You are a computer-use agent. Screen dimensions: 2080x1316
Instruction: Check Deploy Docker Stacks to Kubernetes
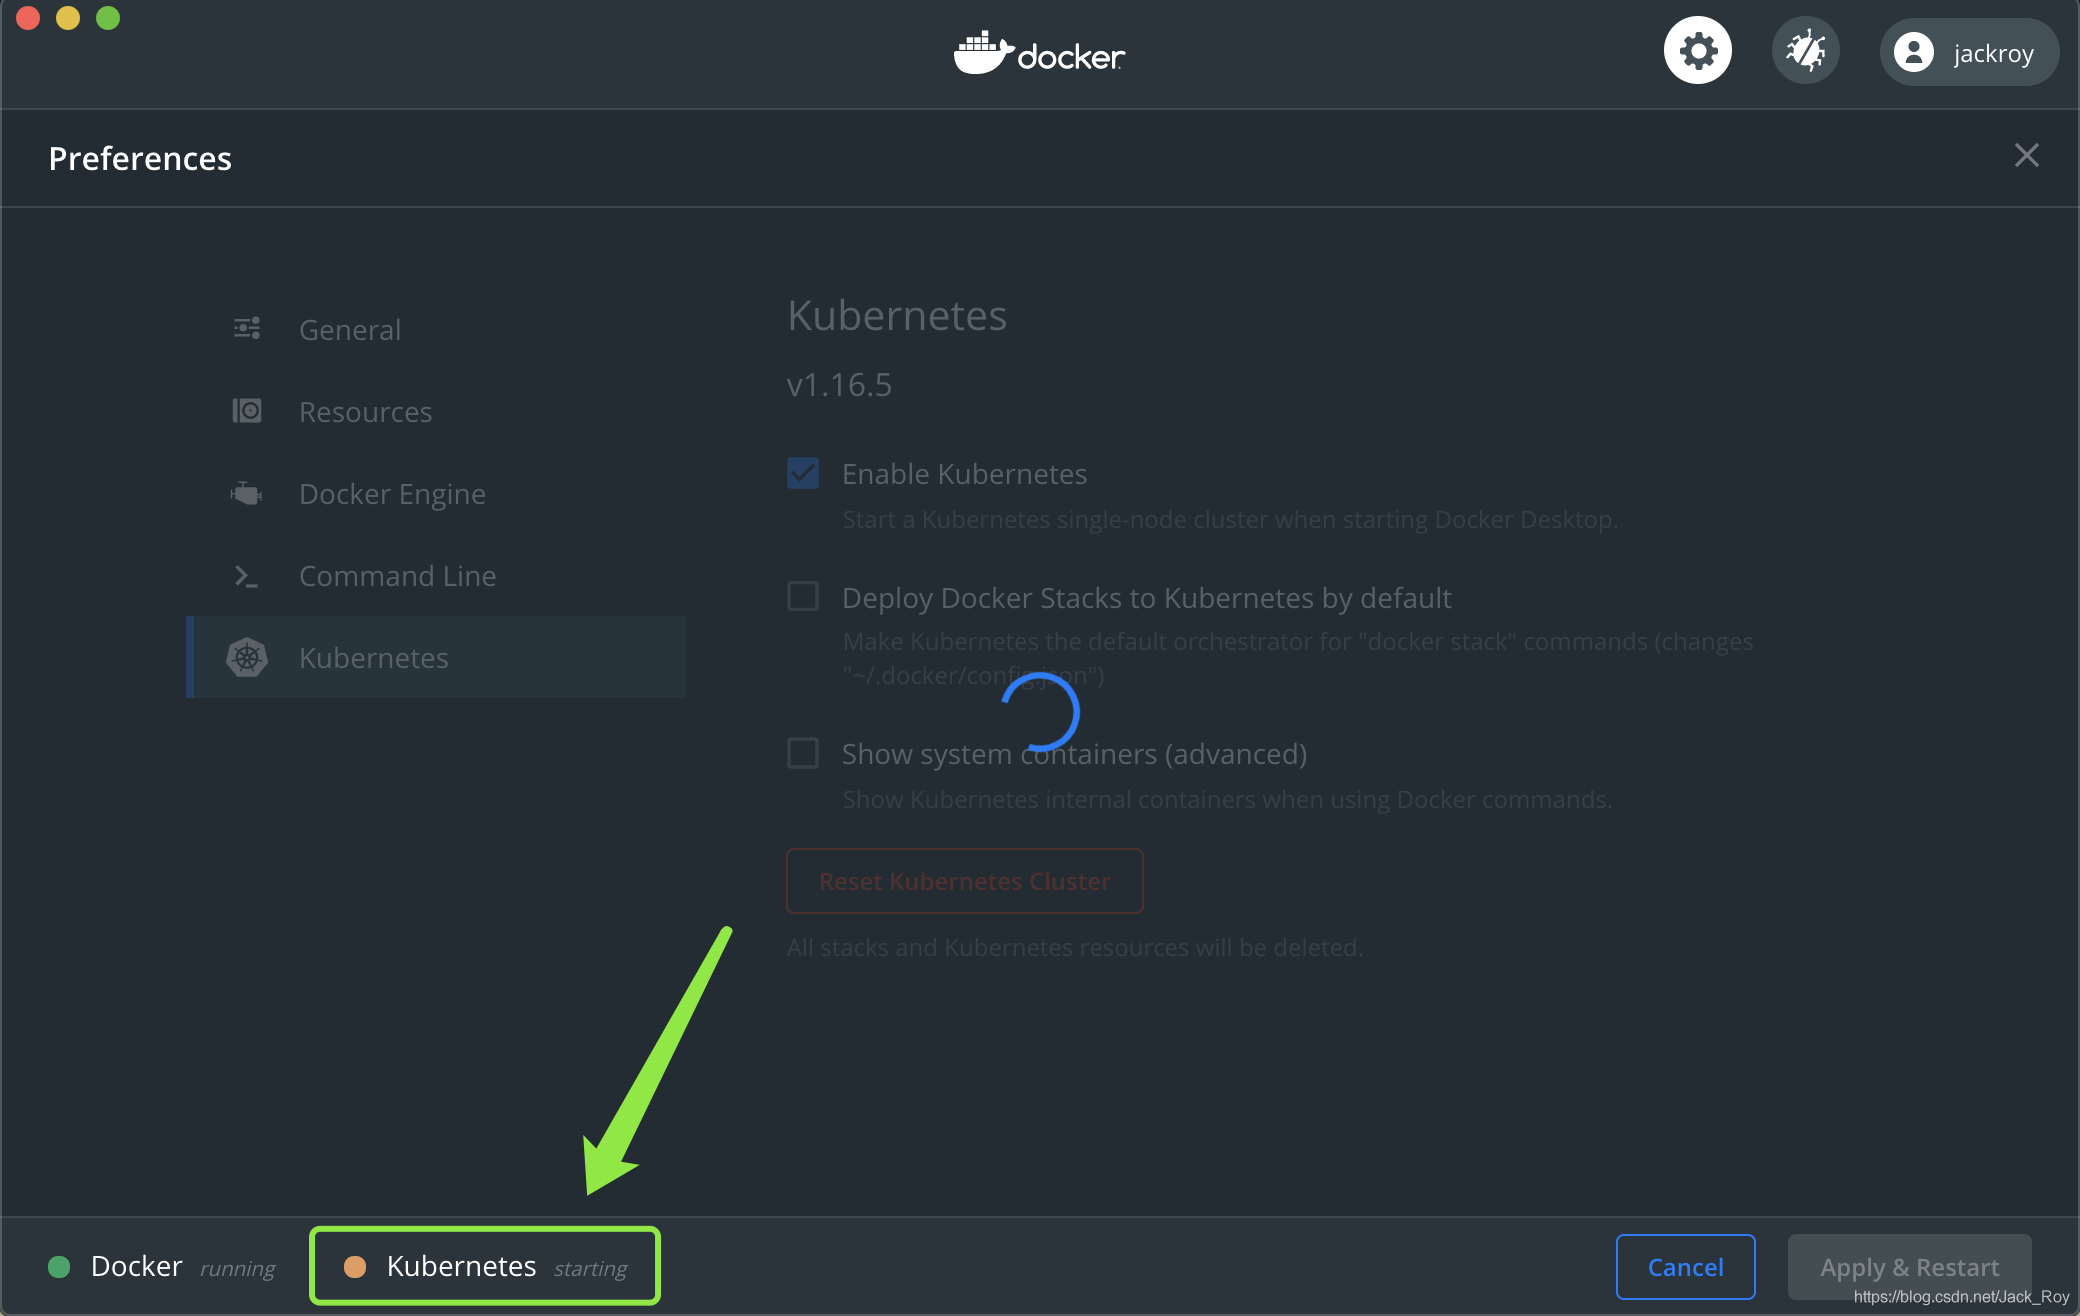click(x=803, y=596)
